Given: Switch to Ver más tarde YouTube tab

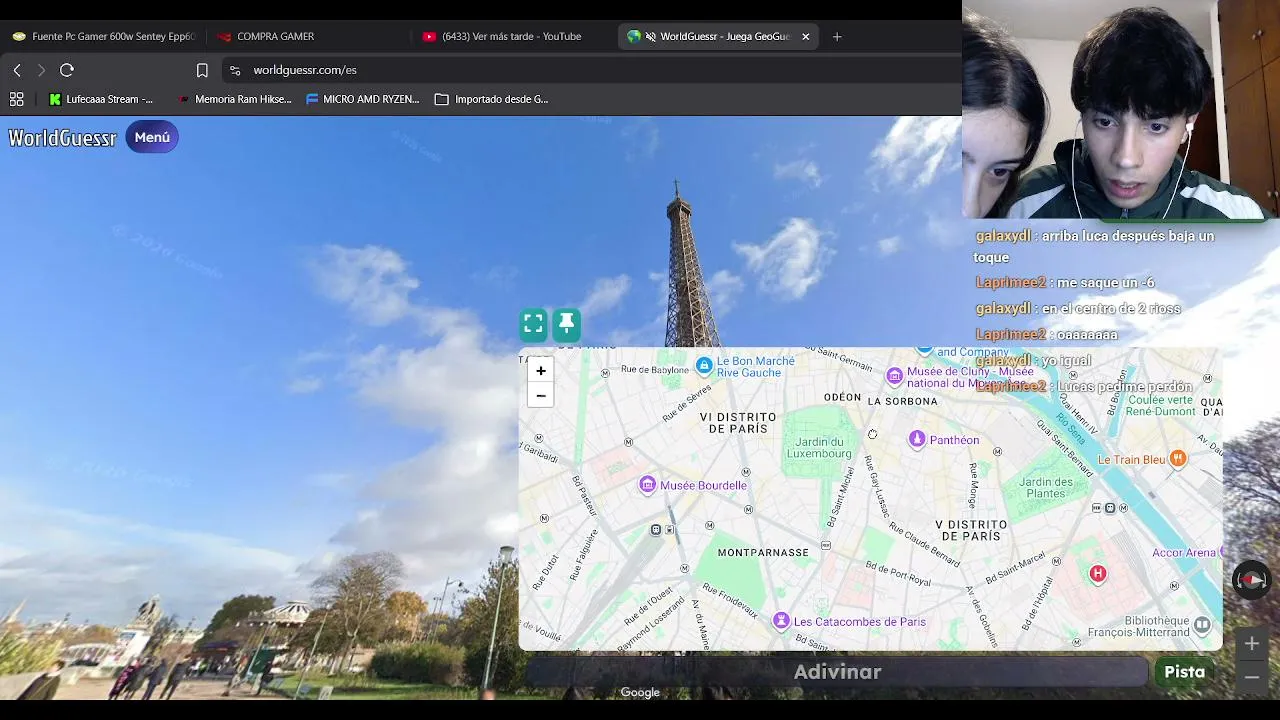Looking at the screenshot, I should tap(513, 37).
